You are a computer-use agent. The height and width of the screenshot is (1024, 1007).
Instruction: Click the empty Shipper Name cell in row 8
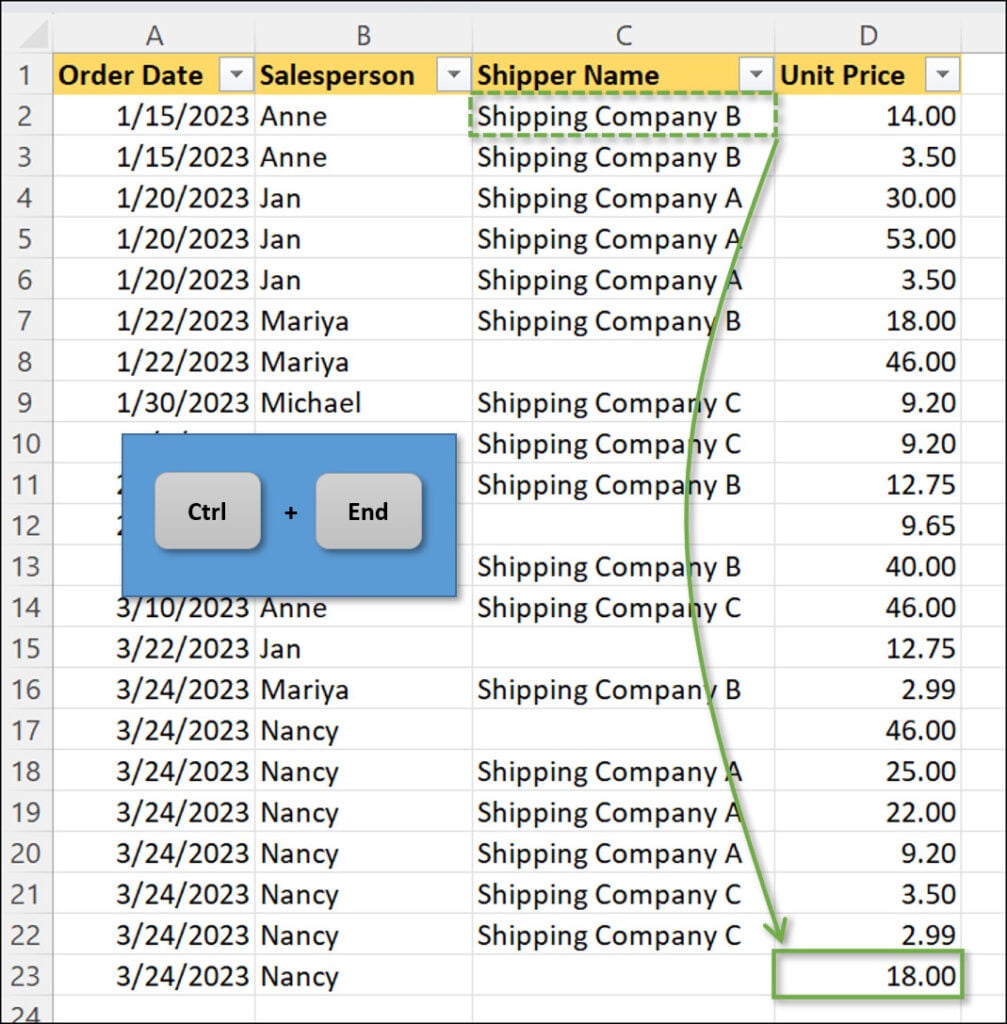(x=622, y=361)
